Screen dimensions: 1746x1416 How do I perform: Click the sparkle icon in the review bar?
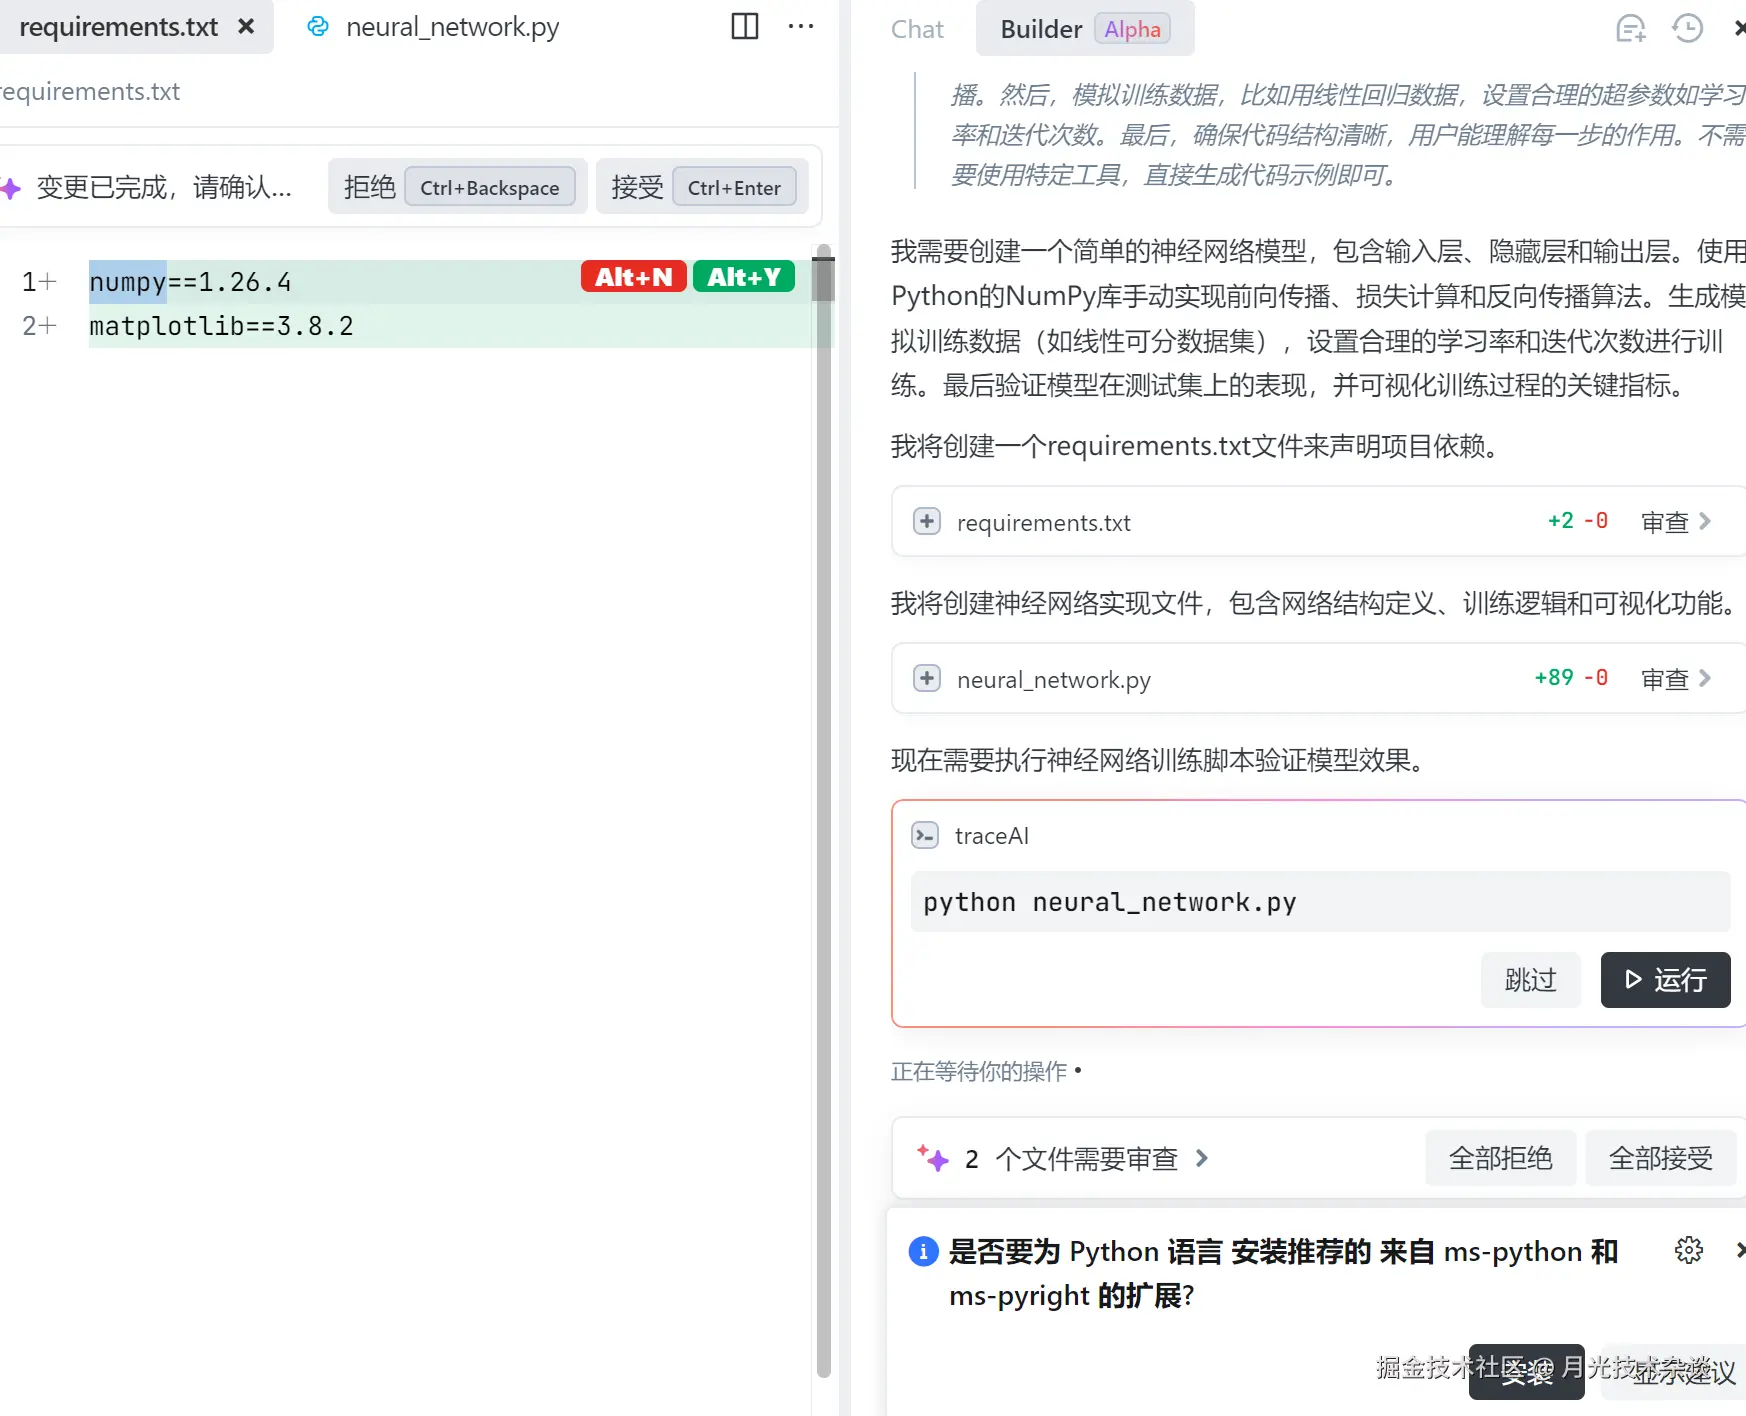click(x=933, y=1158)
